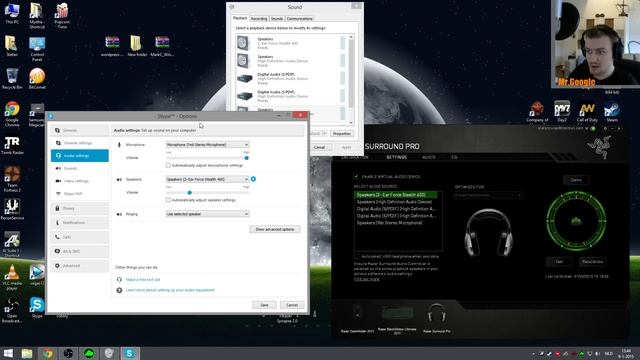Switch to Communications tab in Sound dialog
Viewport: 640px width, 360px height.
coord(300,19)
